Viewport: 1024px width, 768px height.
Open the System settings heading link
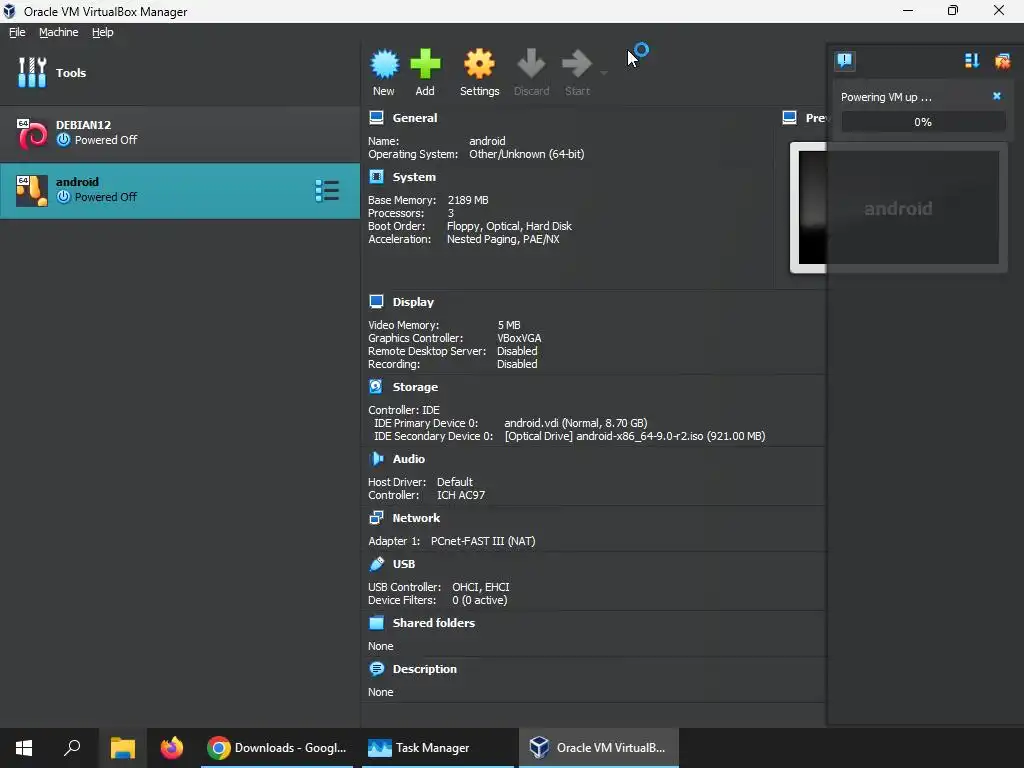tap(414, 177)
